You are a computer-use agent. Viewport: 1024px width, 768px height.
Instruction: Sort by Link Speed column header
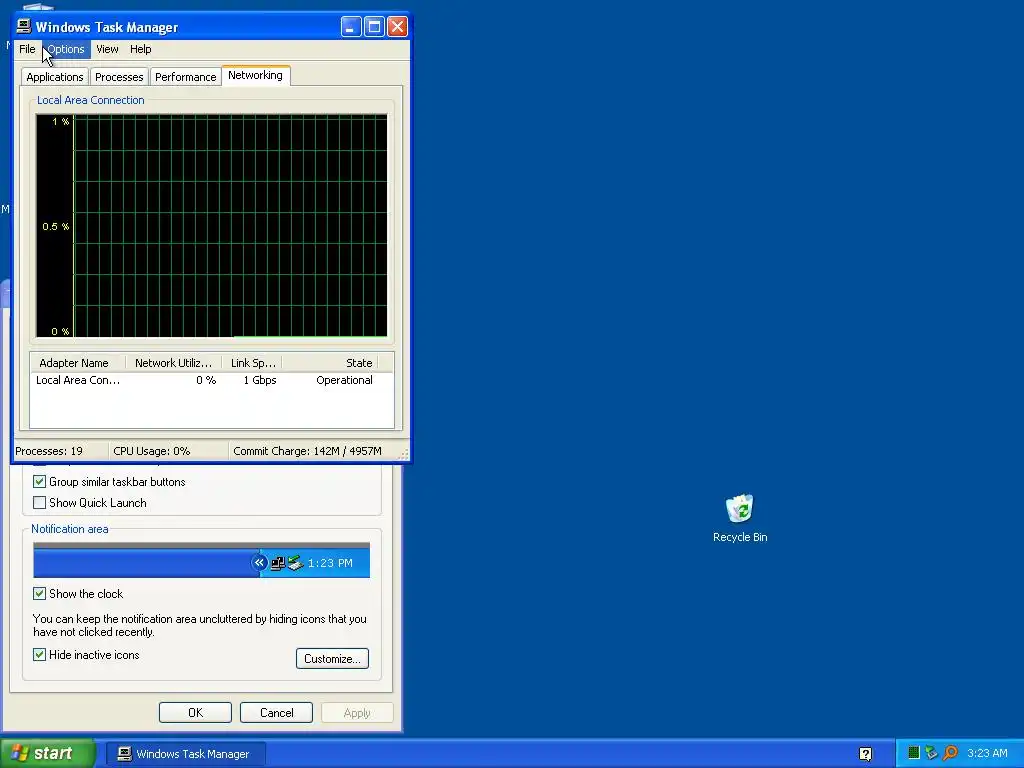pyautogui.click(x=252, y=363)
